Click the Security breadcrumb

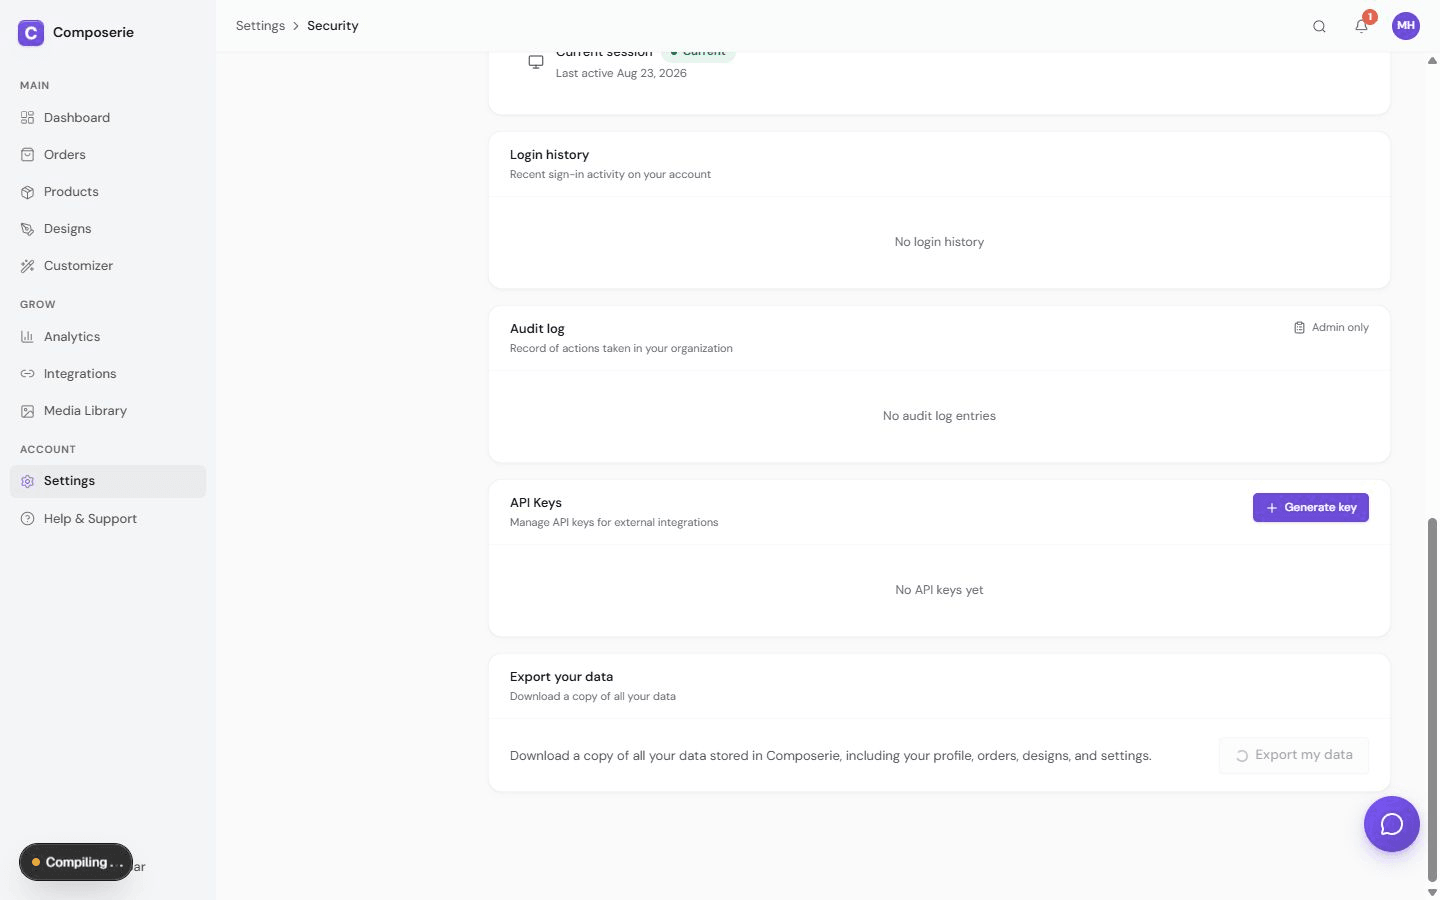333,26
